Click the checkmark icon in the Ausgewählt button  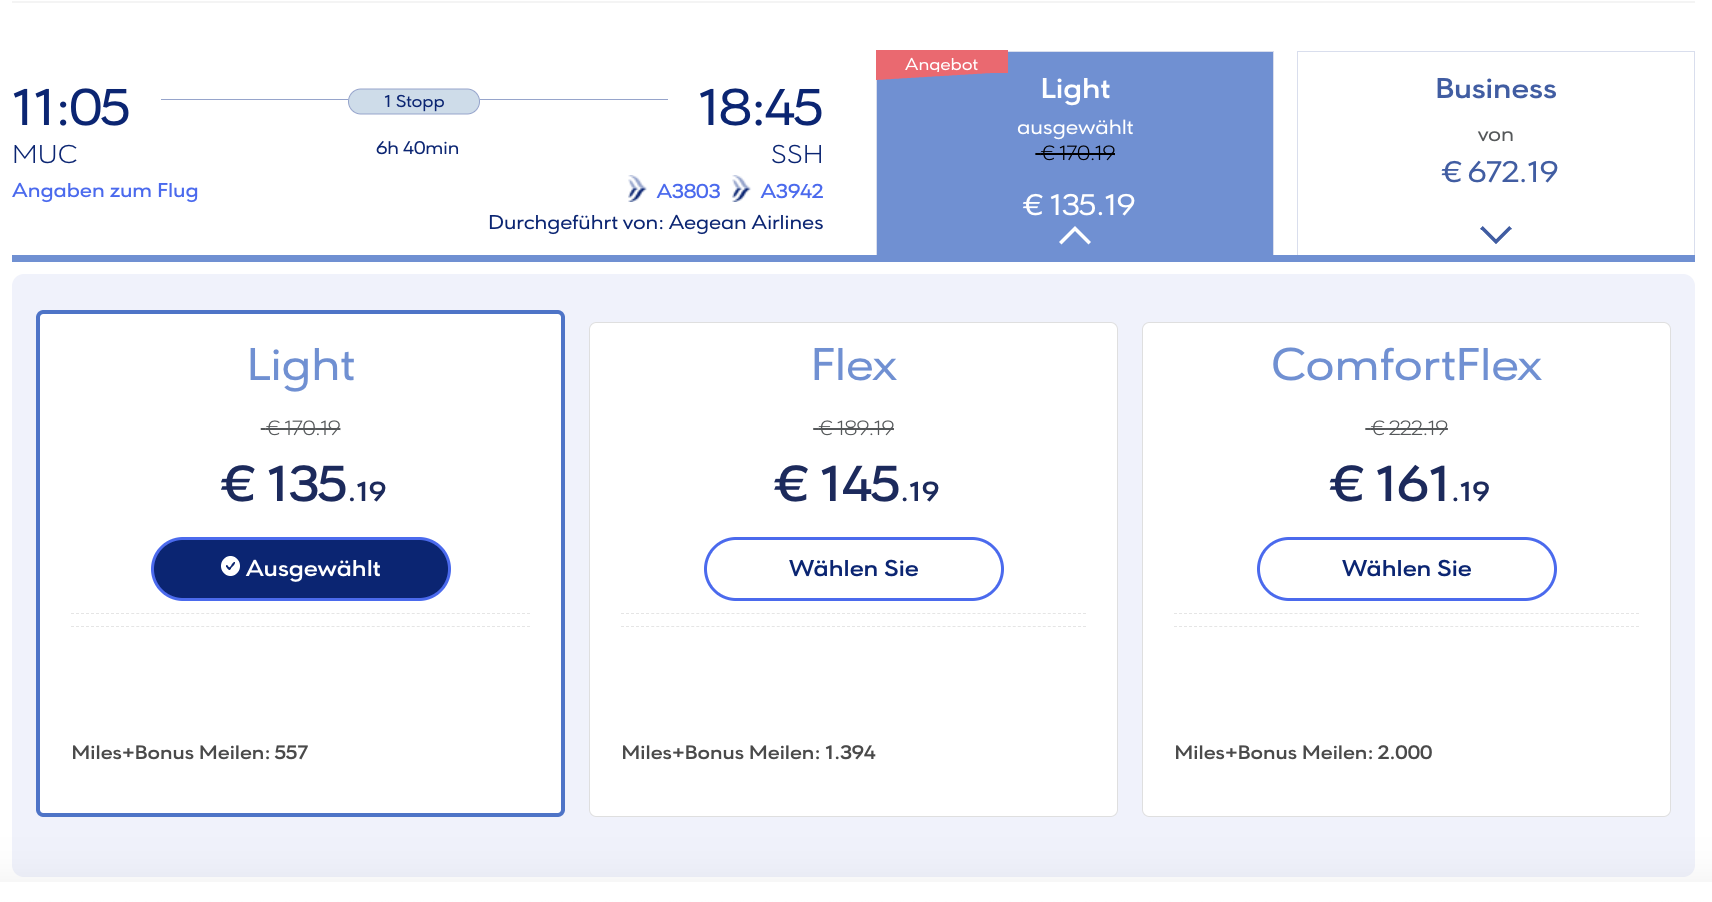pyautogui.click(x=230, y=567)
